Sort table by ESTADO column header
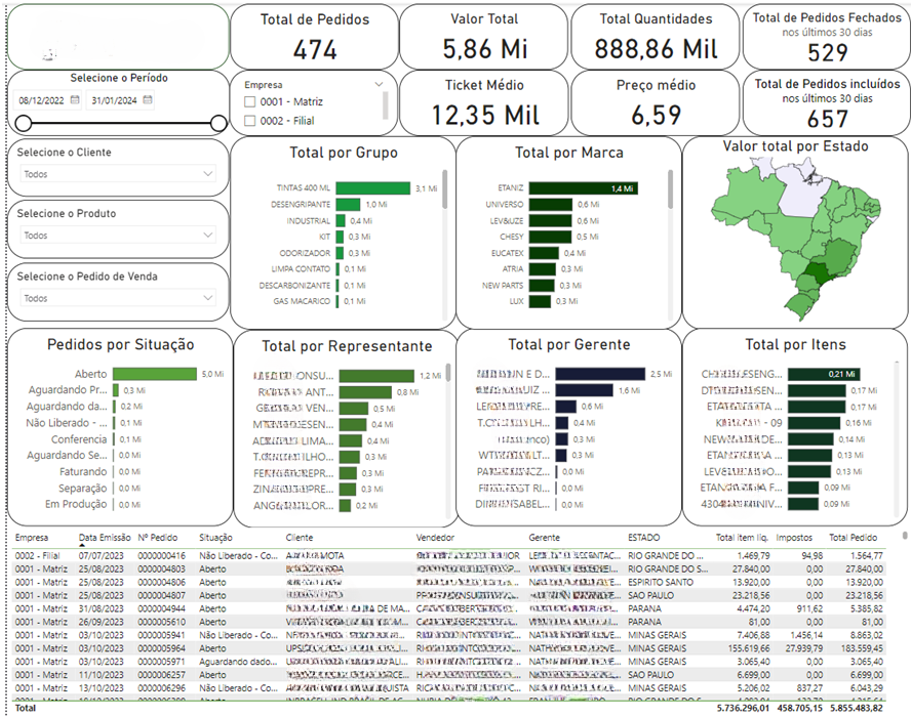 (x=644, y=538)
